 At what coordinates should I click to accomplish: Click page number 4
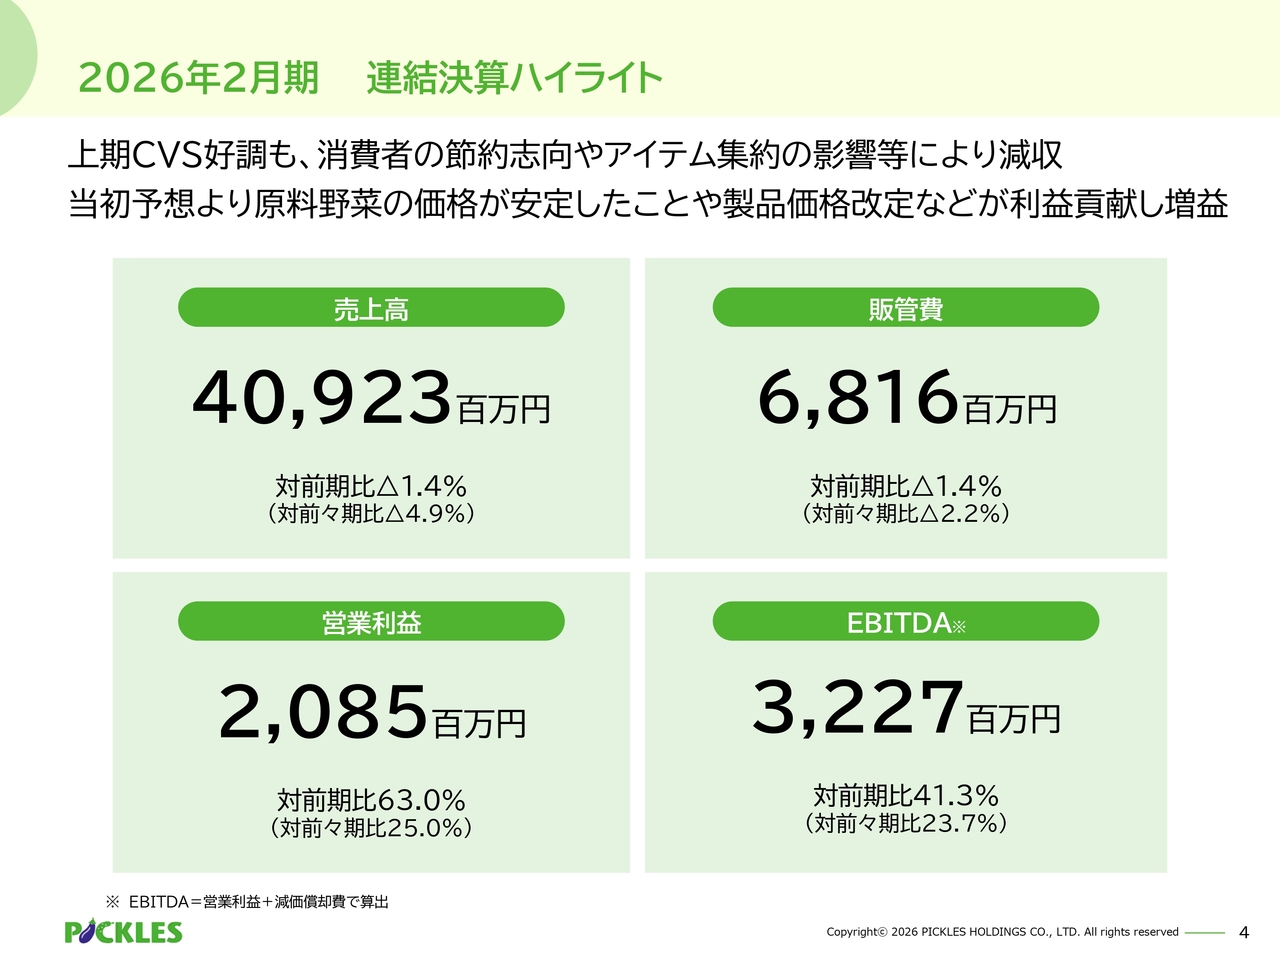click(1244, 932)
